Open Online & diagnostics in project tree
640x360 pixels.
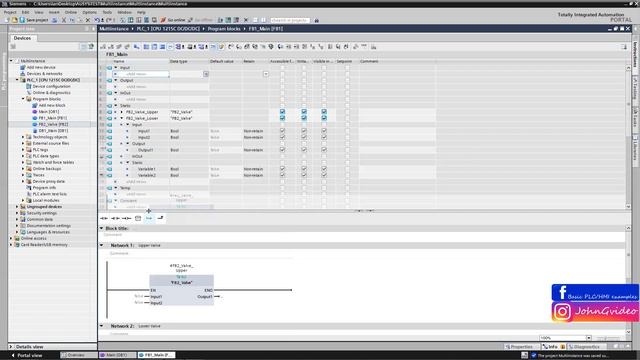point(51,93)
